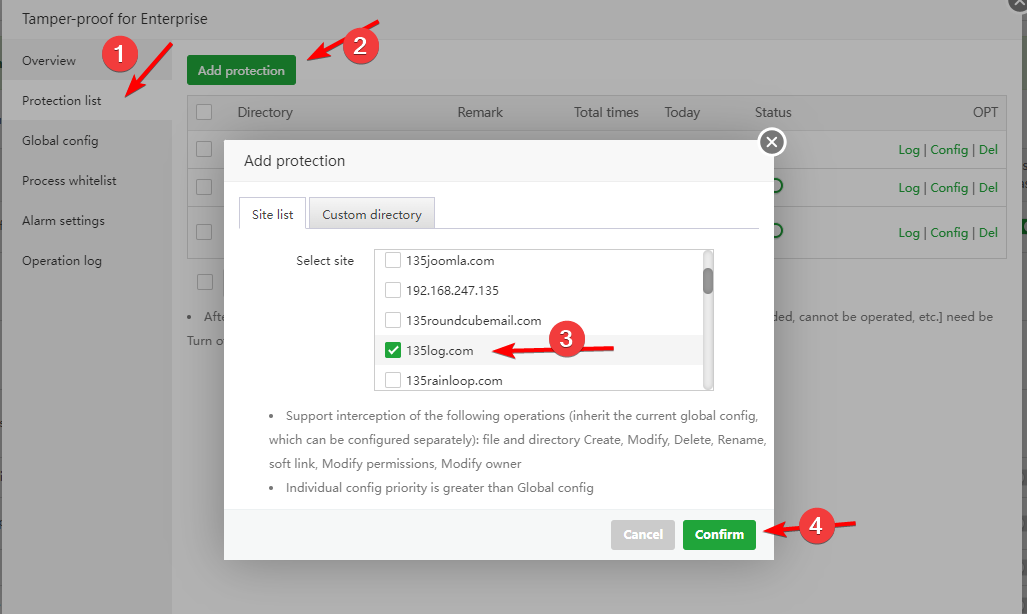Switch to the Custom directory tab
The height and width of the screenshot is (614, 1027).
click(x=372, y=214)
